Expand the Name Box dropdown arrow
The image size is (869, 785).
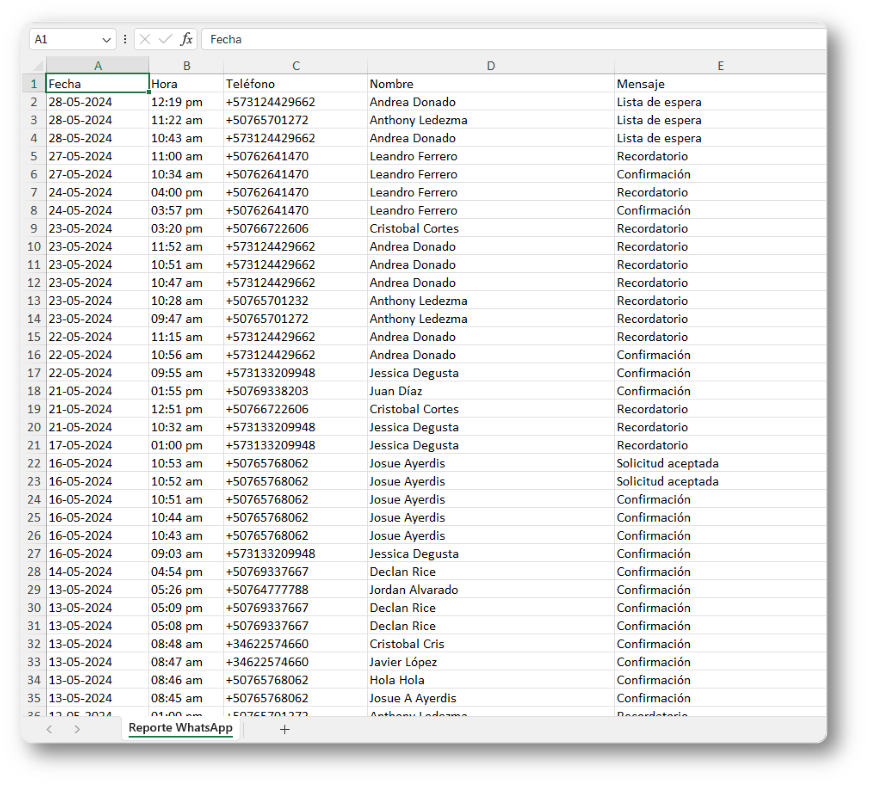click(x=106, y=39)
